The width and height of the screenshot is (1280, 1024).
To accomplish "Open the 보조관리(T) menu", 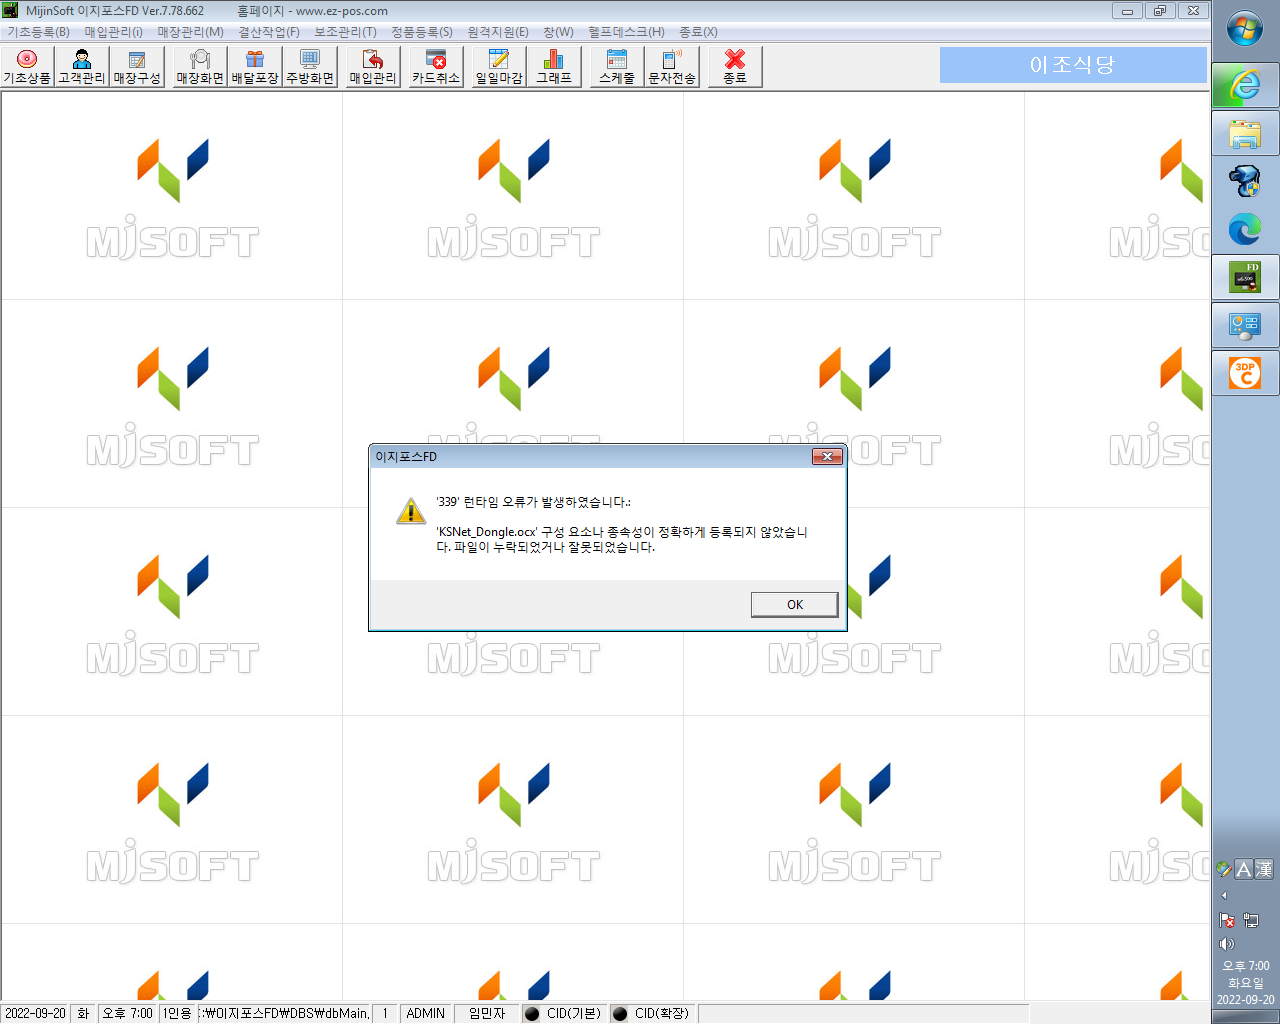I will 346,32.
